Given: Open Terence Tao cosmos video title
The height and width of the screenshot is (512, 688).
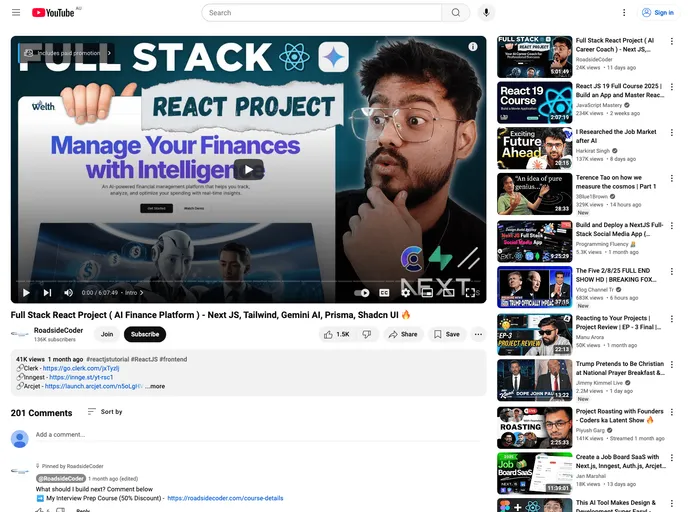Looking at the screenshot, I should point(616,182).
